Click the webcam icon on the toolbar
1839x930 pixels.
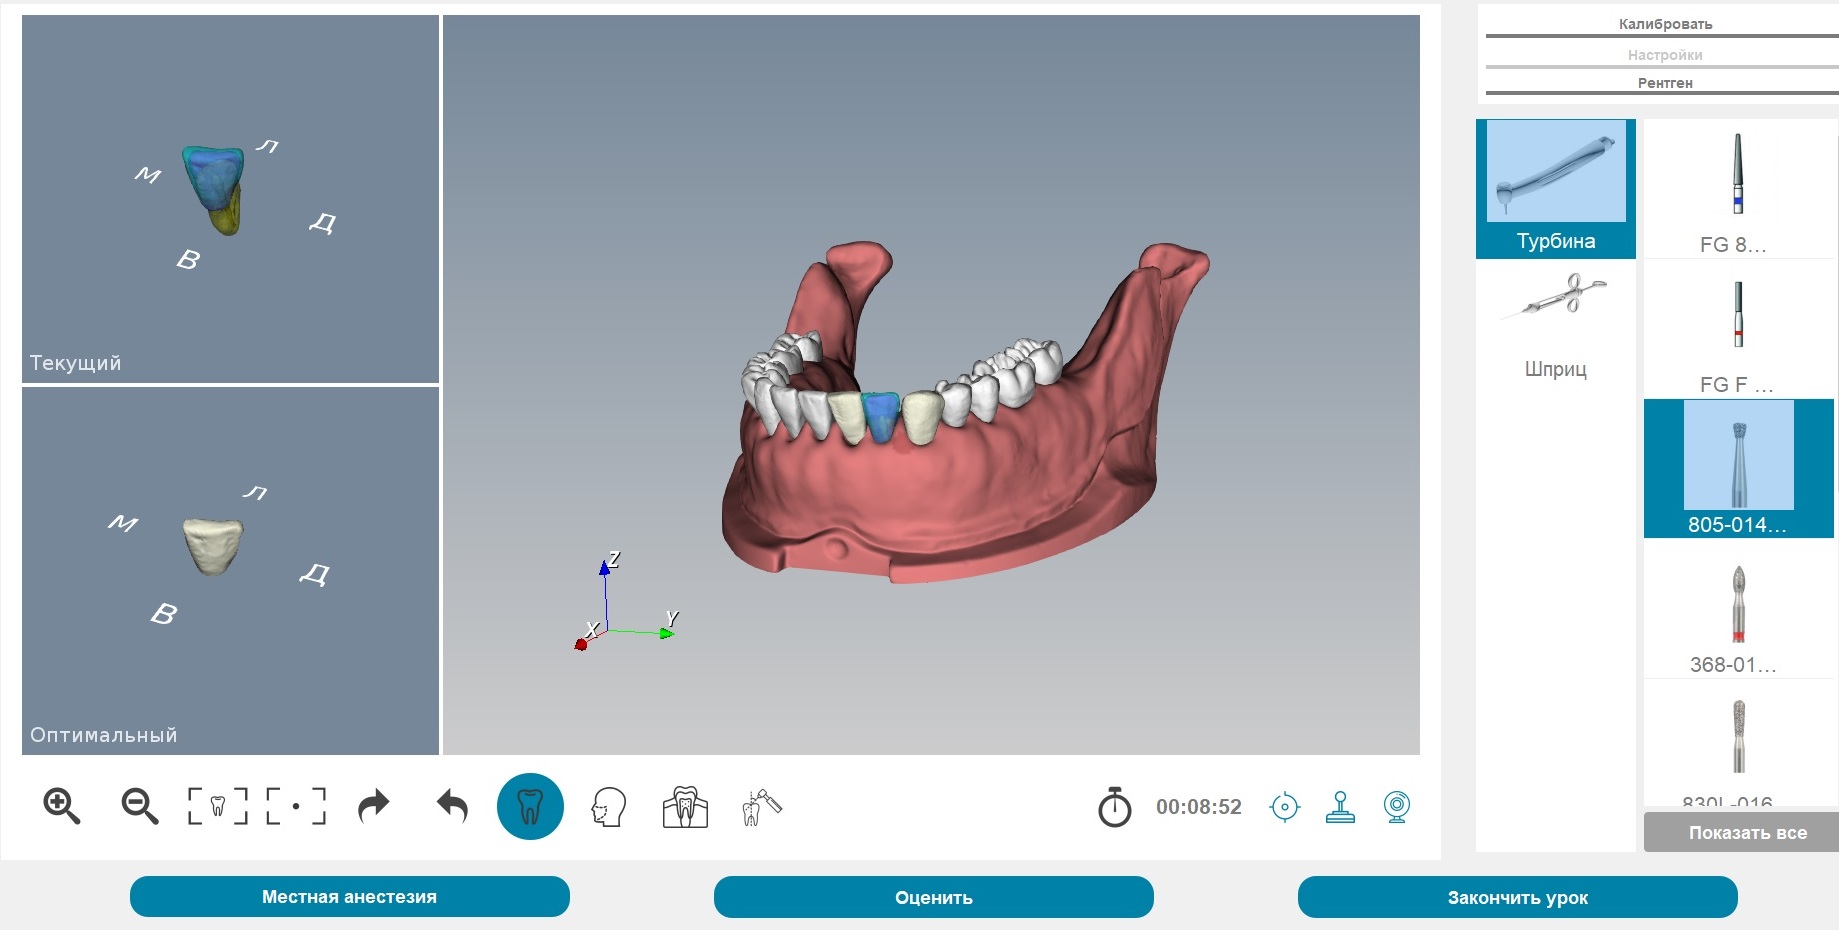click(1398, 806)
